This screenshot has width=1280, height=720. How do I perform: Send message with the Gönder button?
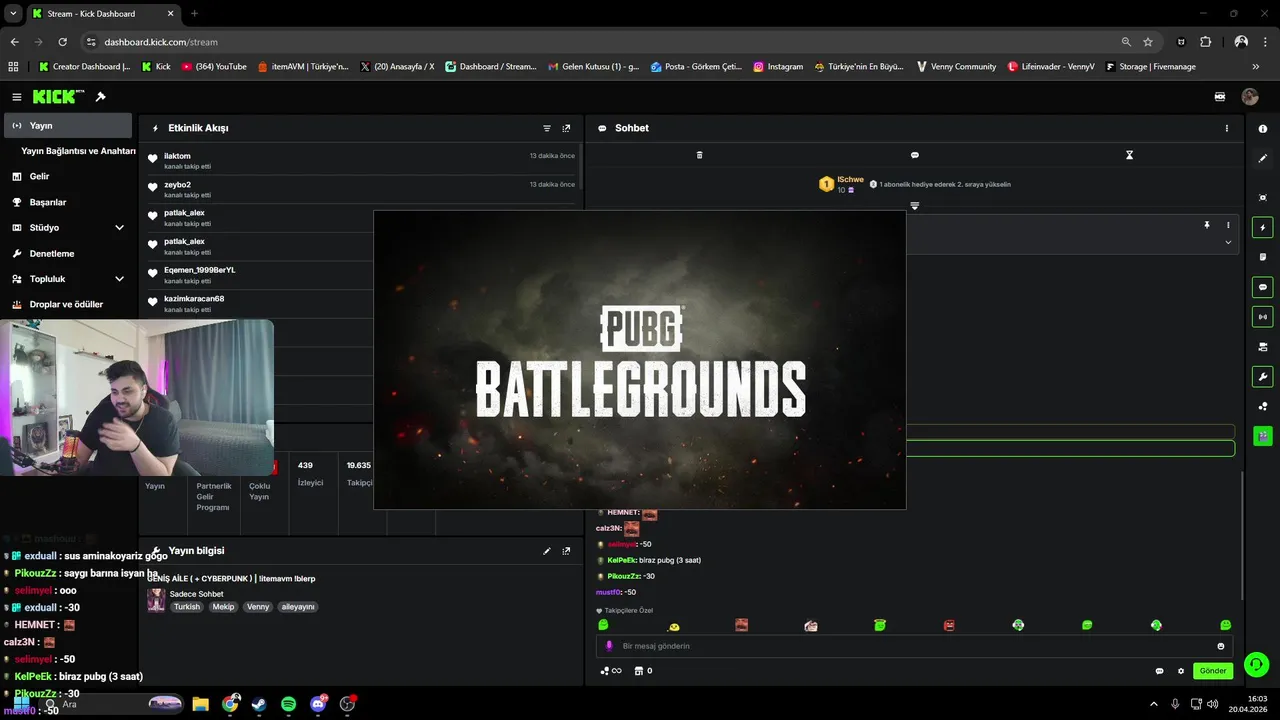point(1213,671)
